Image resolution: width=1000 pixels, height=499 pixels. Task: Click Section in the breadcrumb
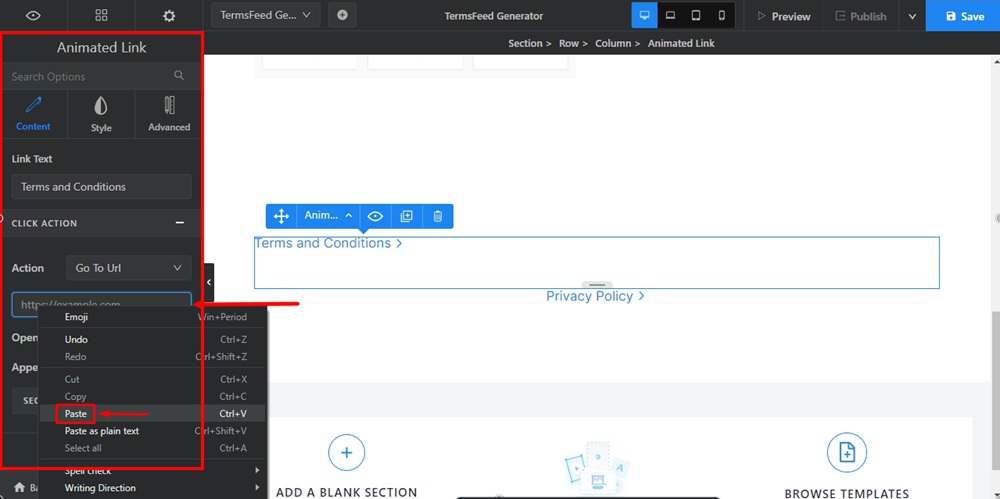[525, 43]
